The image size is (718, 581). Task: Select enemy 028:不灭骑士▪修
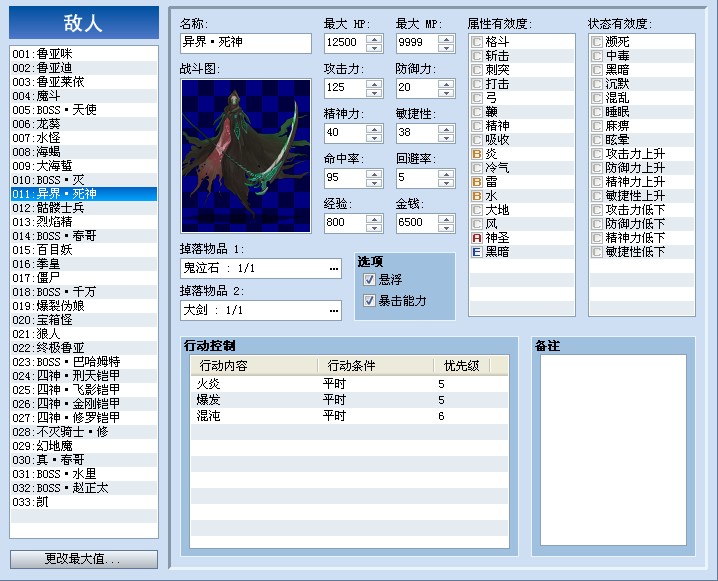click(84, 432)
